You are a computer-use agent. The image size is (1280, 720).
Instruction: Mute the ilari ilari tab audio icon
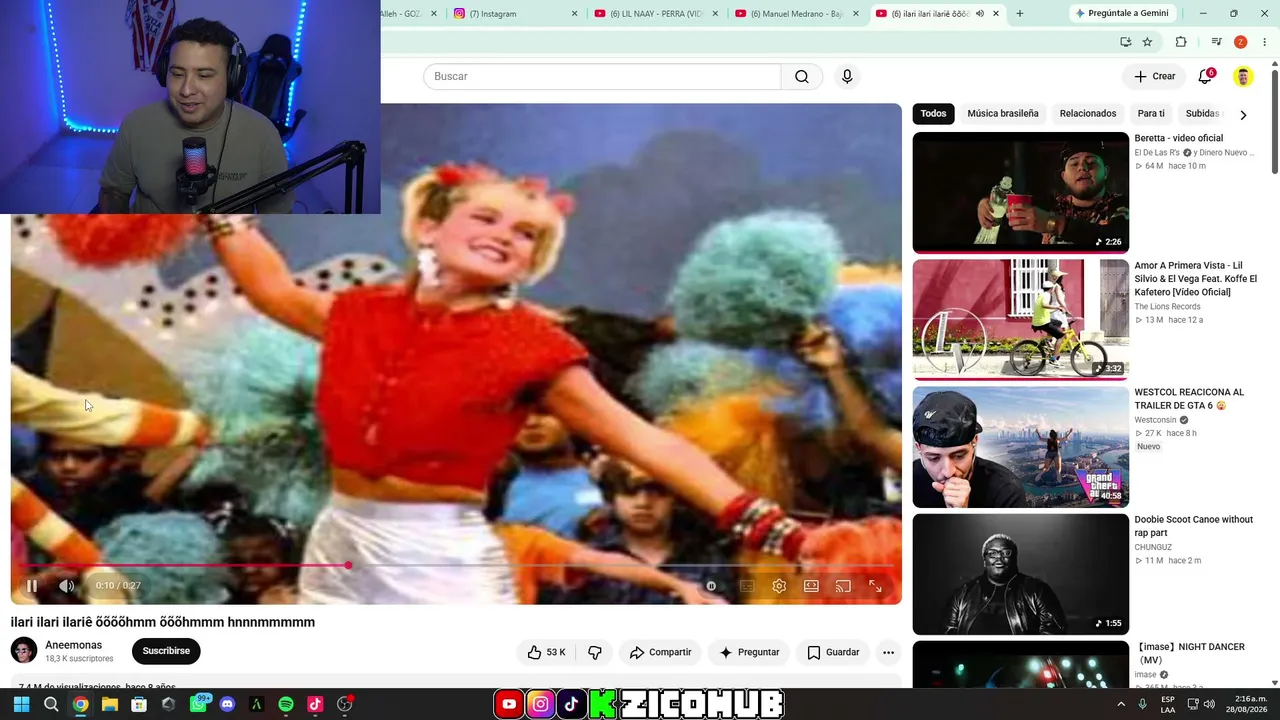[x=980, y=14]
